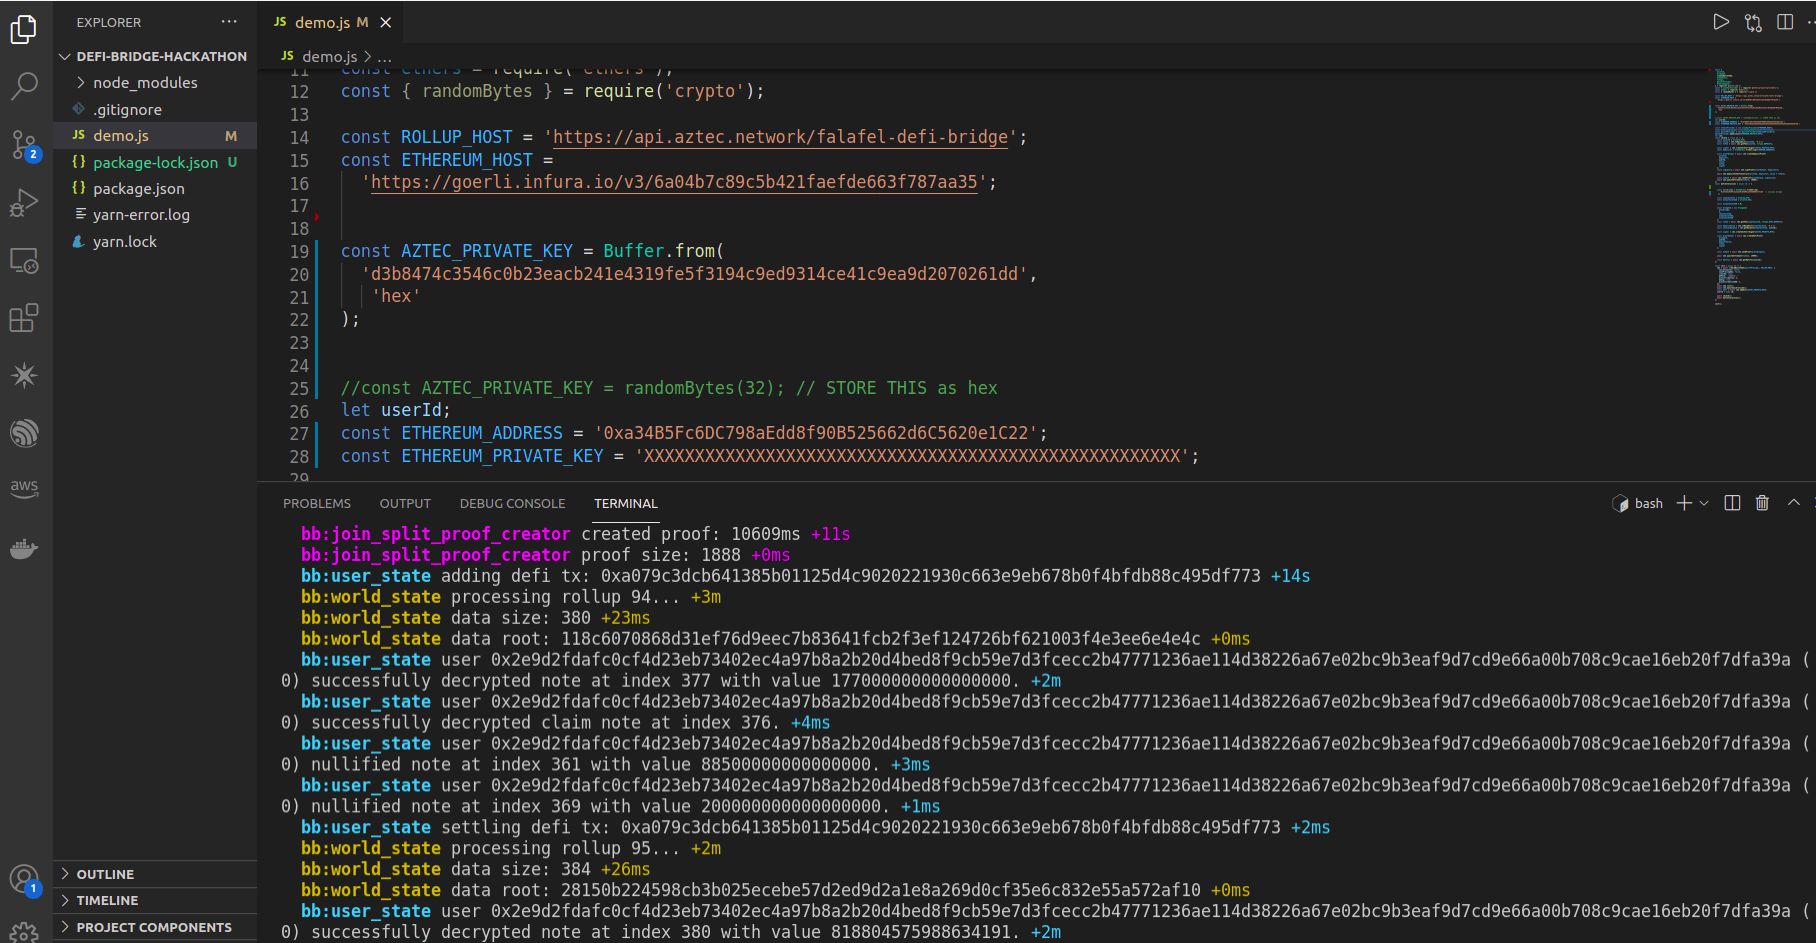This screenshot has height=943, width=1816.
Task: Open the AWS toolkit icon
Action: tap(24, 488)
